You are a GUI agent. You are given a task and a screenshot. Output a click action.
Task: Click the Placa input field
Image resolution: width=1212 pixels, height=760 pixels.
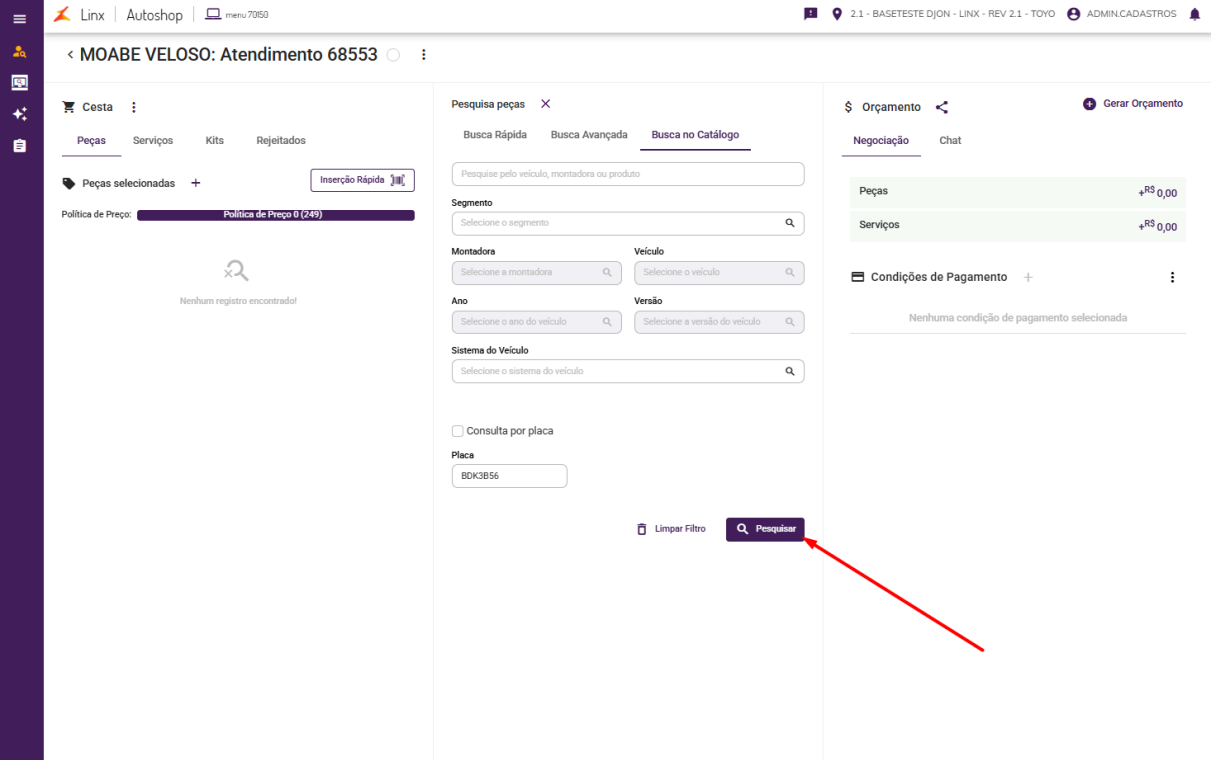(x=509, y=476)
